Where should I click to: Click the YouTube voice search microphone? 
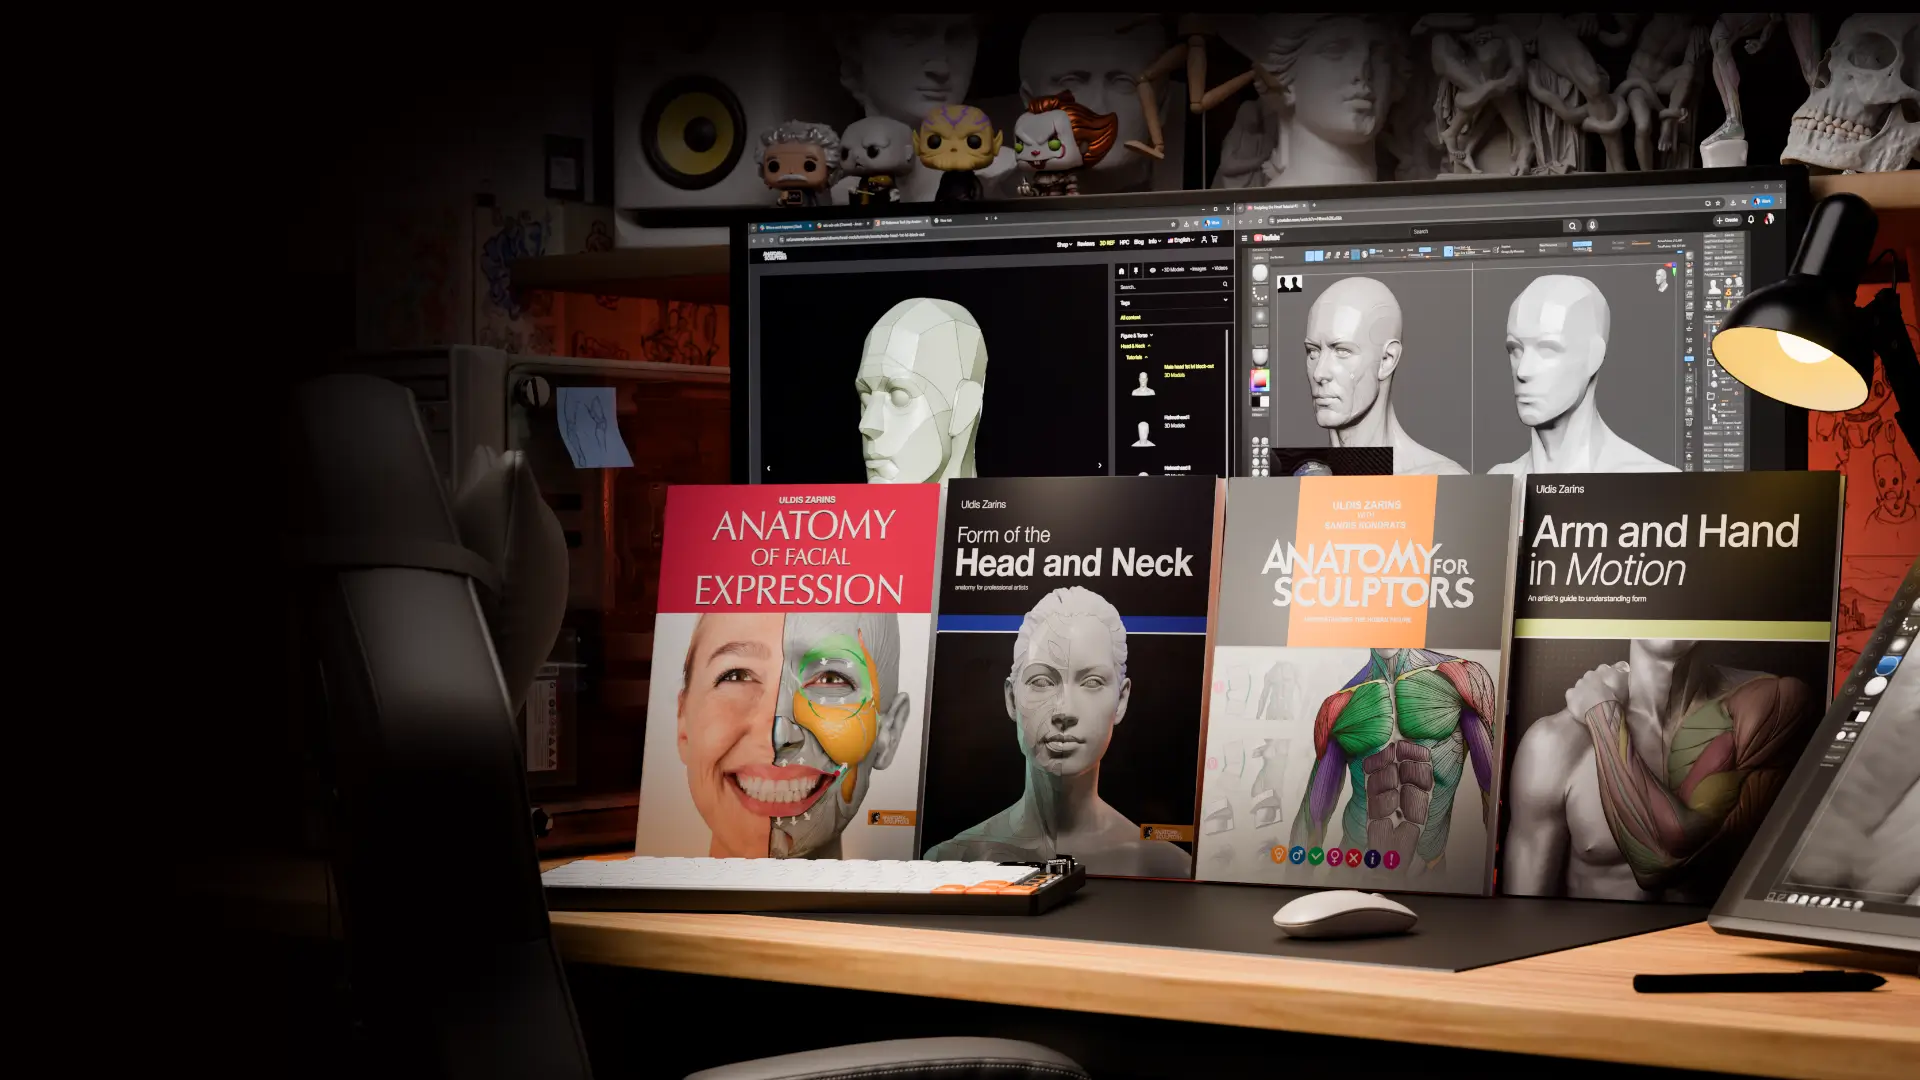1593,225
